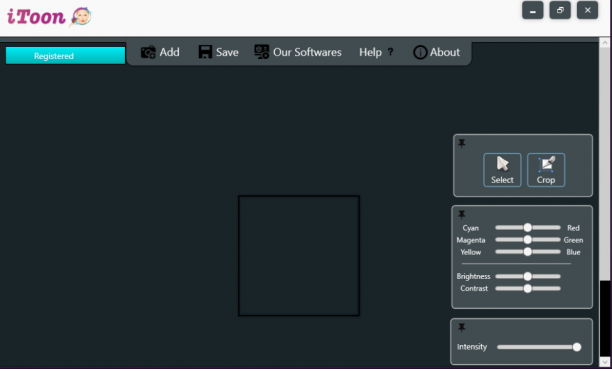Activate the Crop tool
The image size is (612, 369).
546,170
